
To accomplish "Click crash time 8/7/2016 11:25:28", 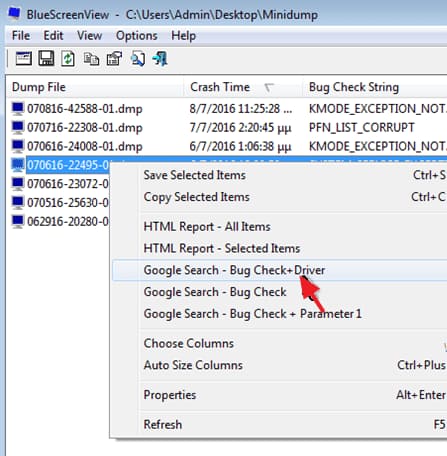I will point(241,109).
